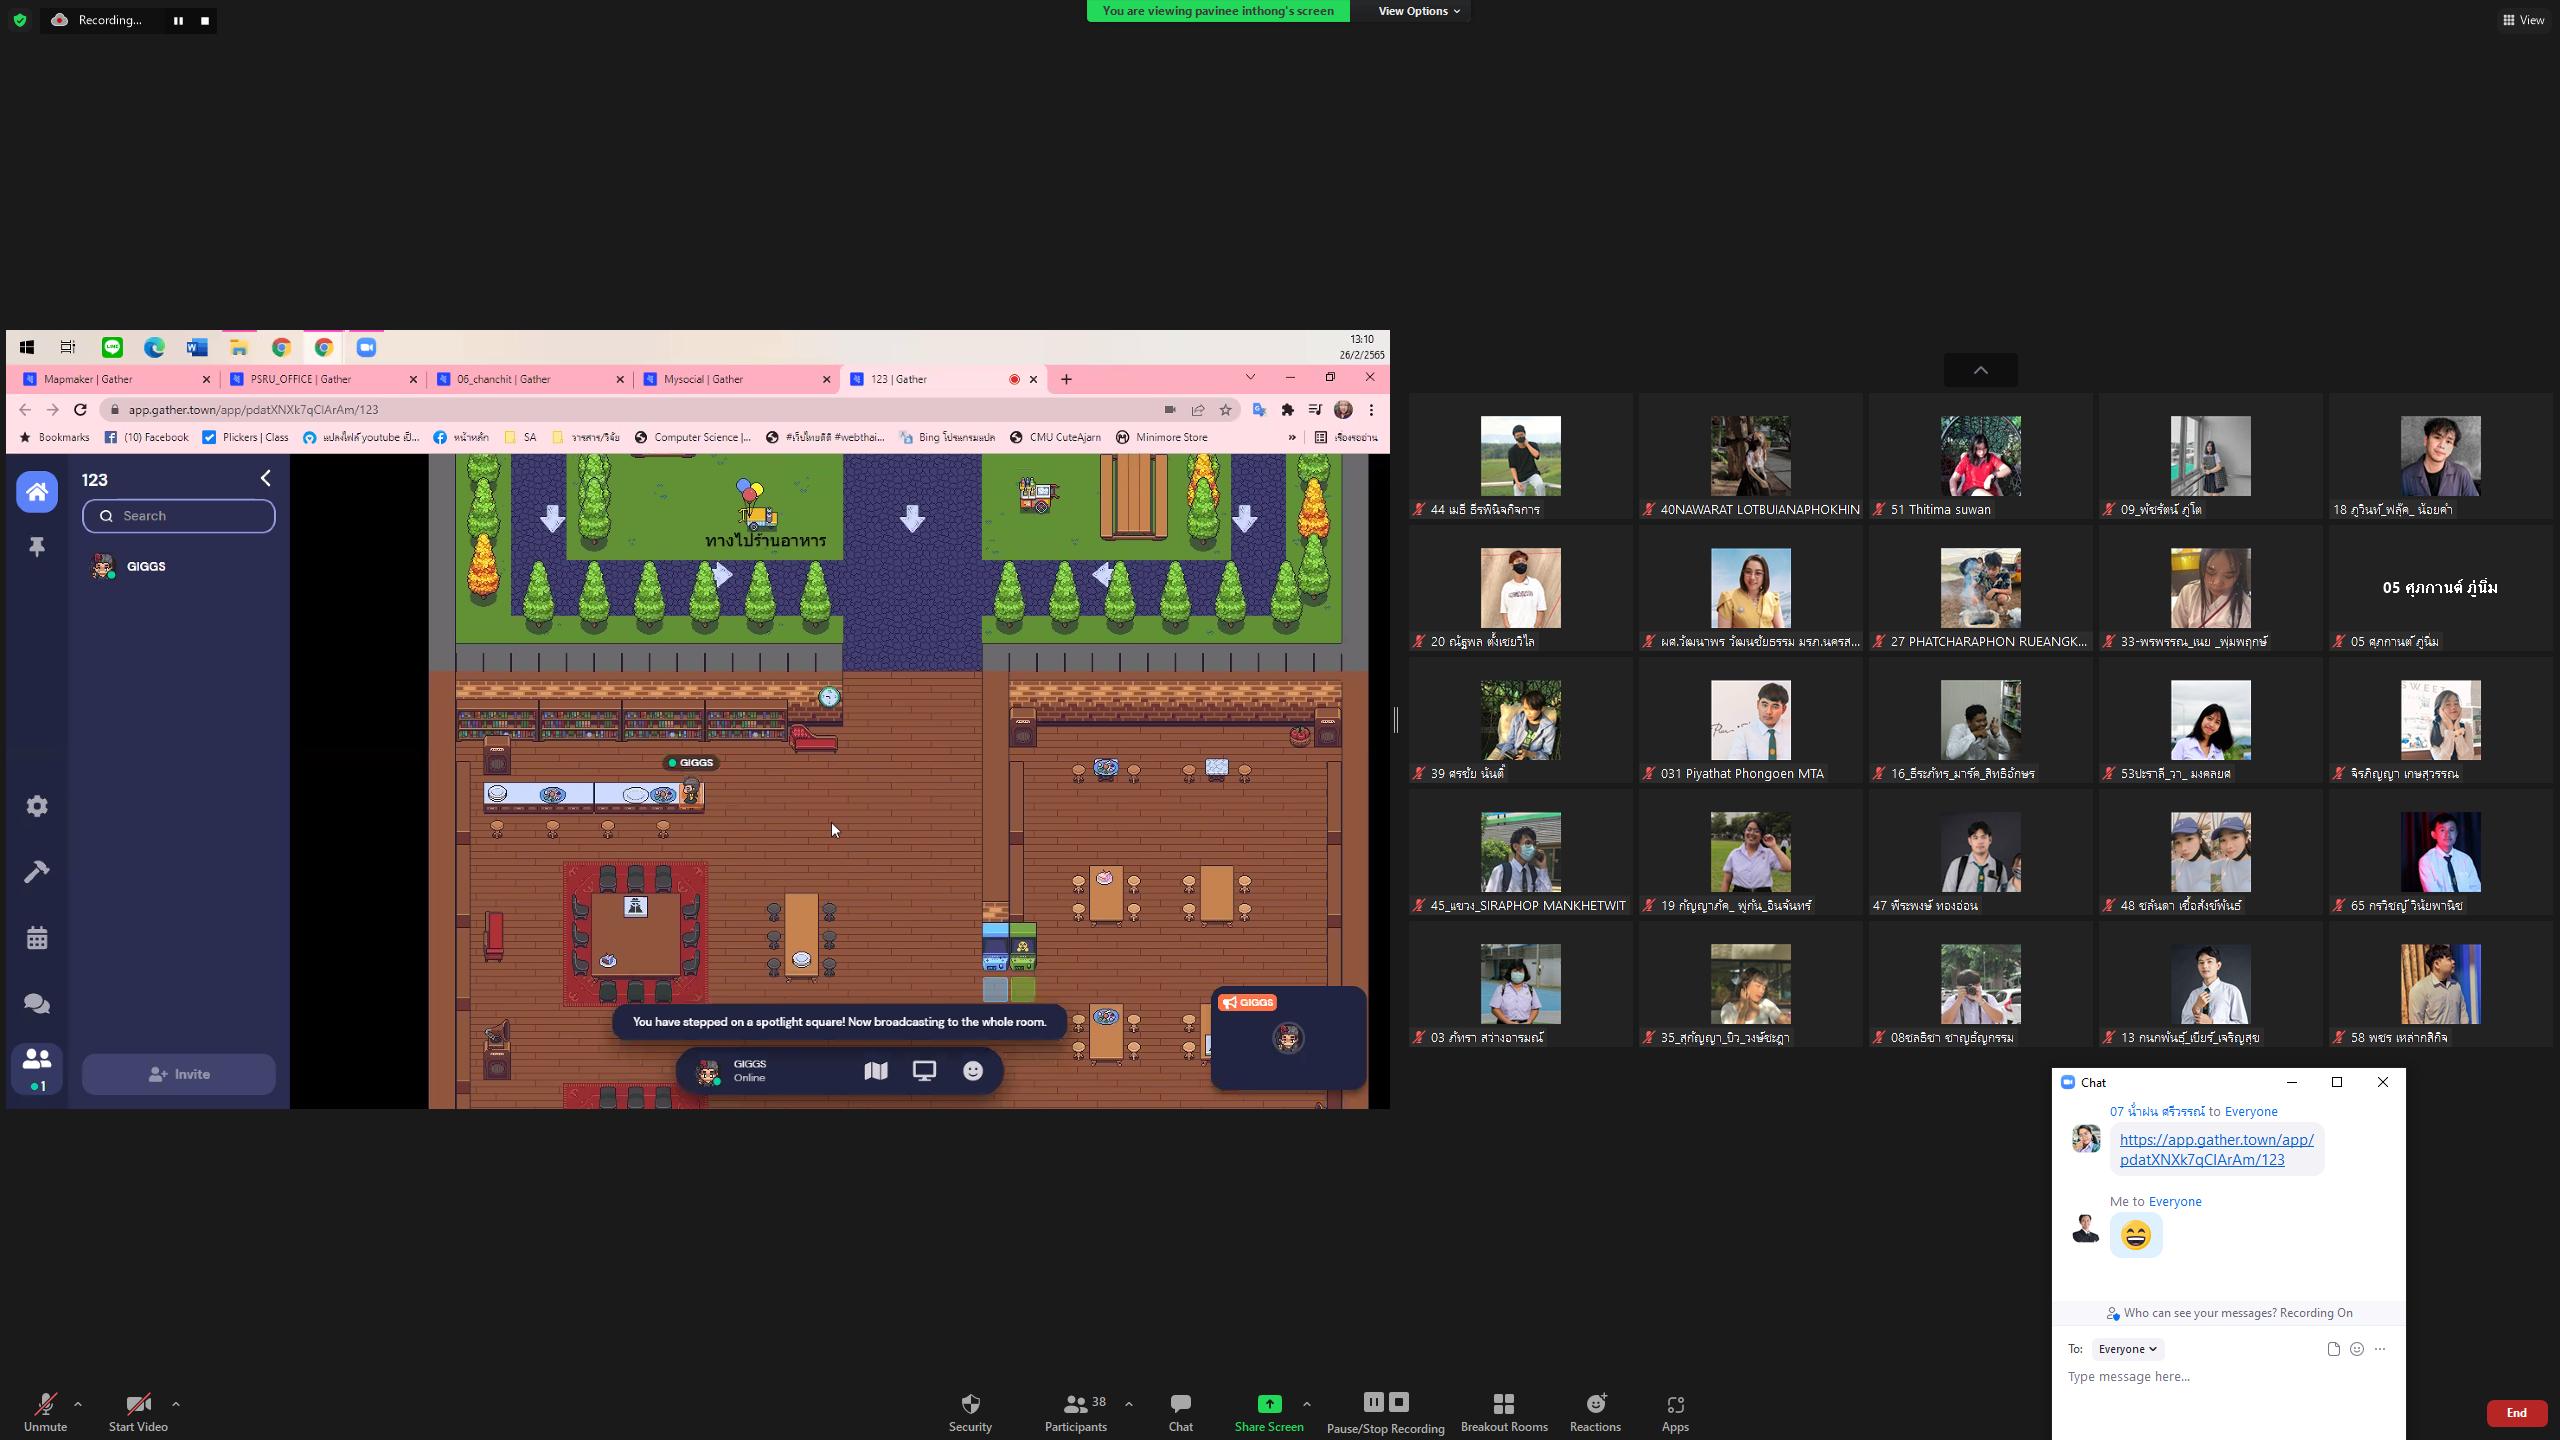Pause the Zoom recording indicator
Viewport: 2560px width, 1440px height.
click(178, 20)
